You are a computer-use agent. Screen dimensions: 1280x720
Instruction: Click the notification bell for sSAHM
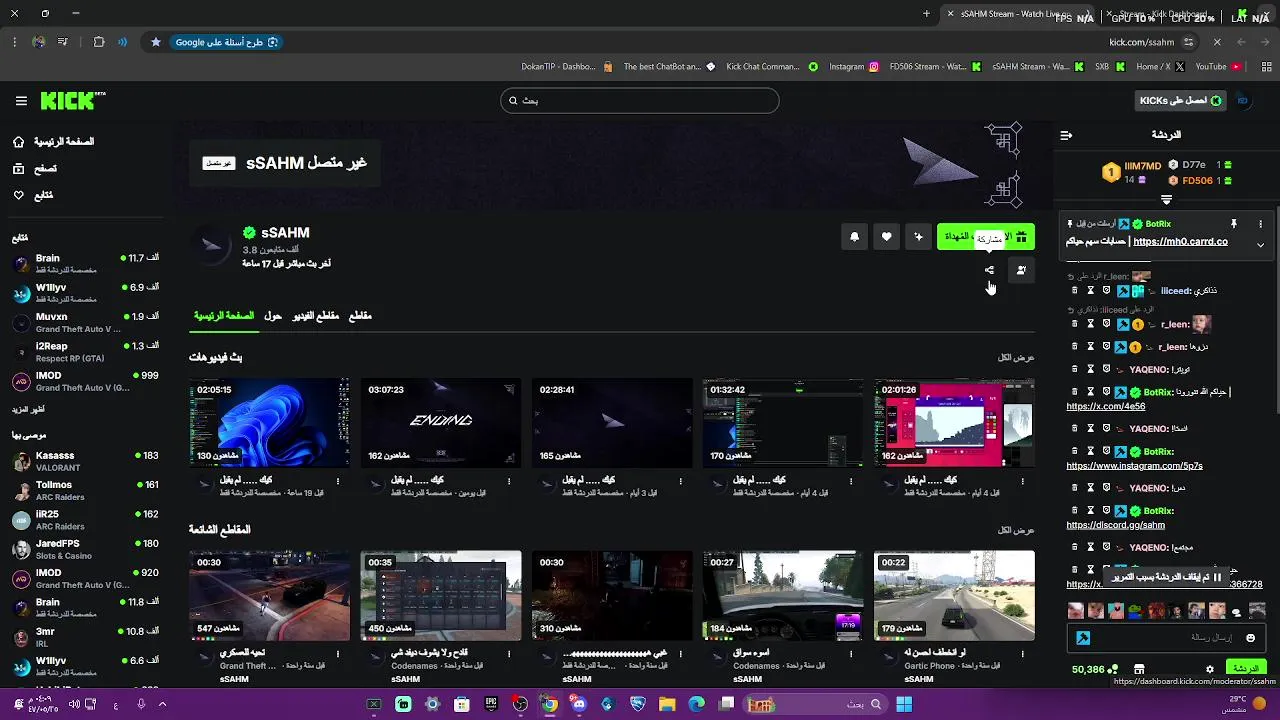point(854,237)
